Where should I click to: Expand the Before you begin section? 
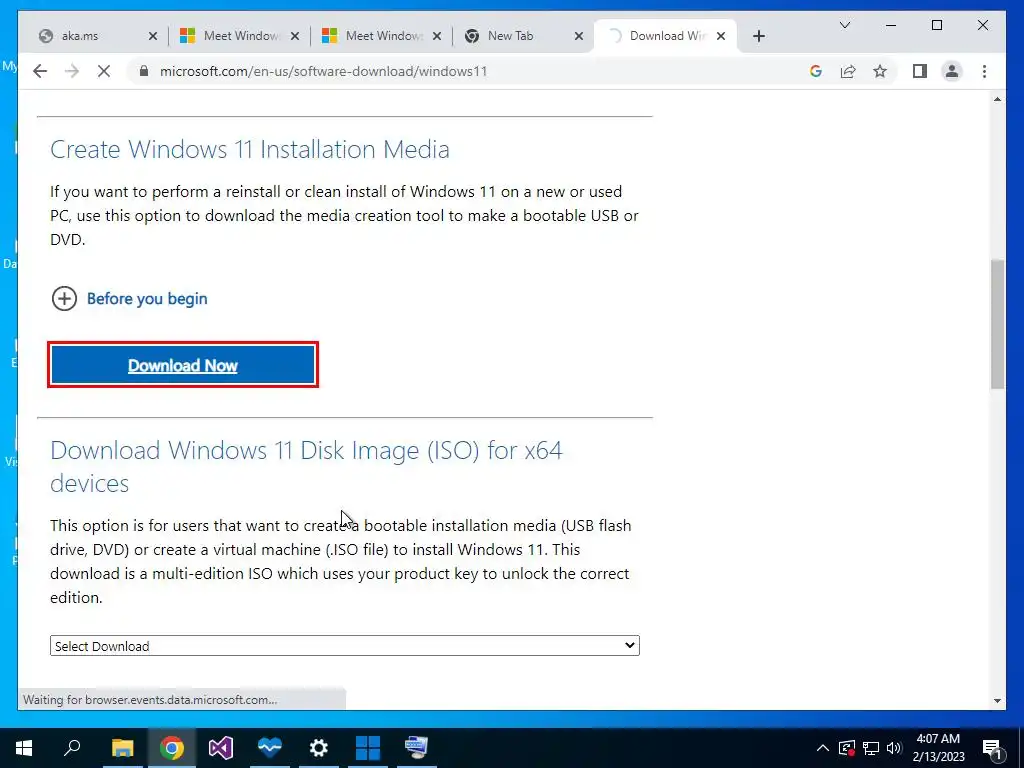[x=64, y=299]
